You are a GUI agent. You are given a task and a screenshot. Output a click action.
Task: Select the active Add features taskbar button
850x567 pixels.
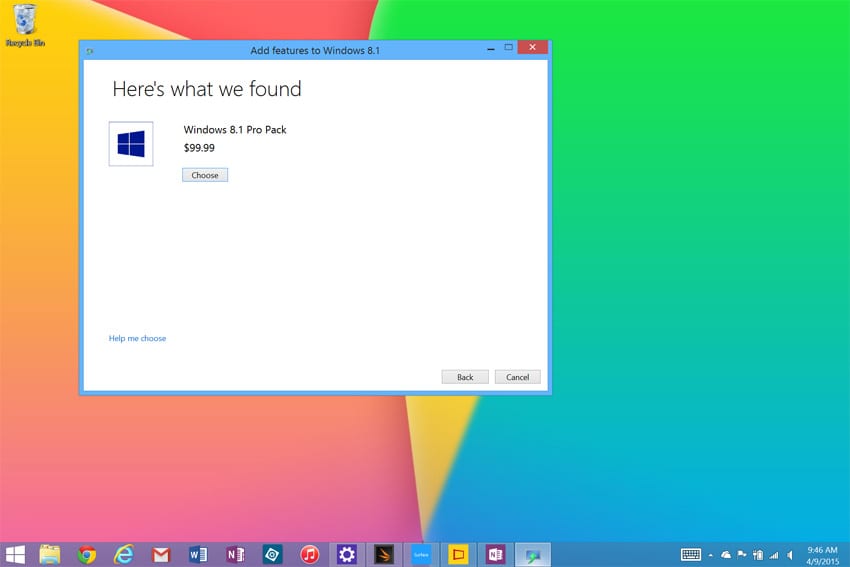point(532,555)
